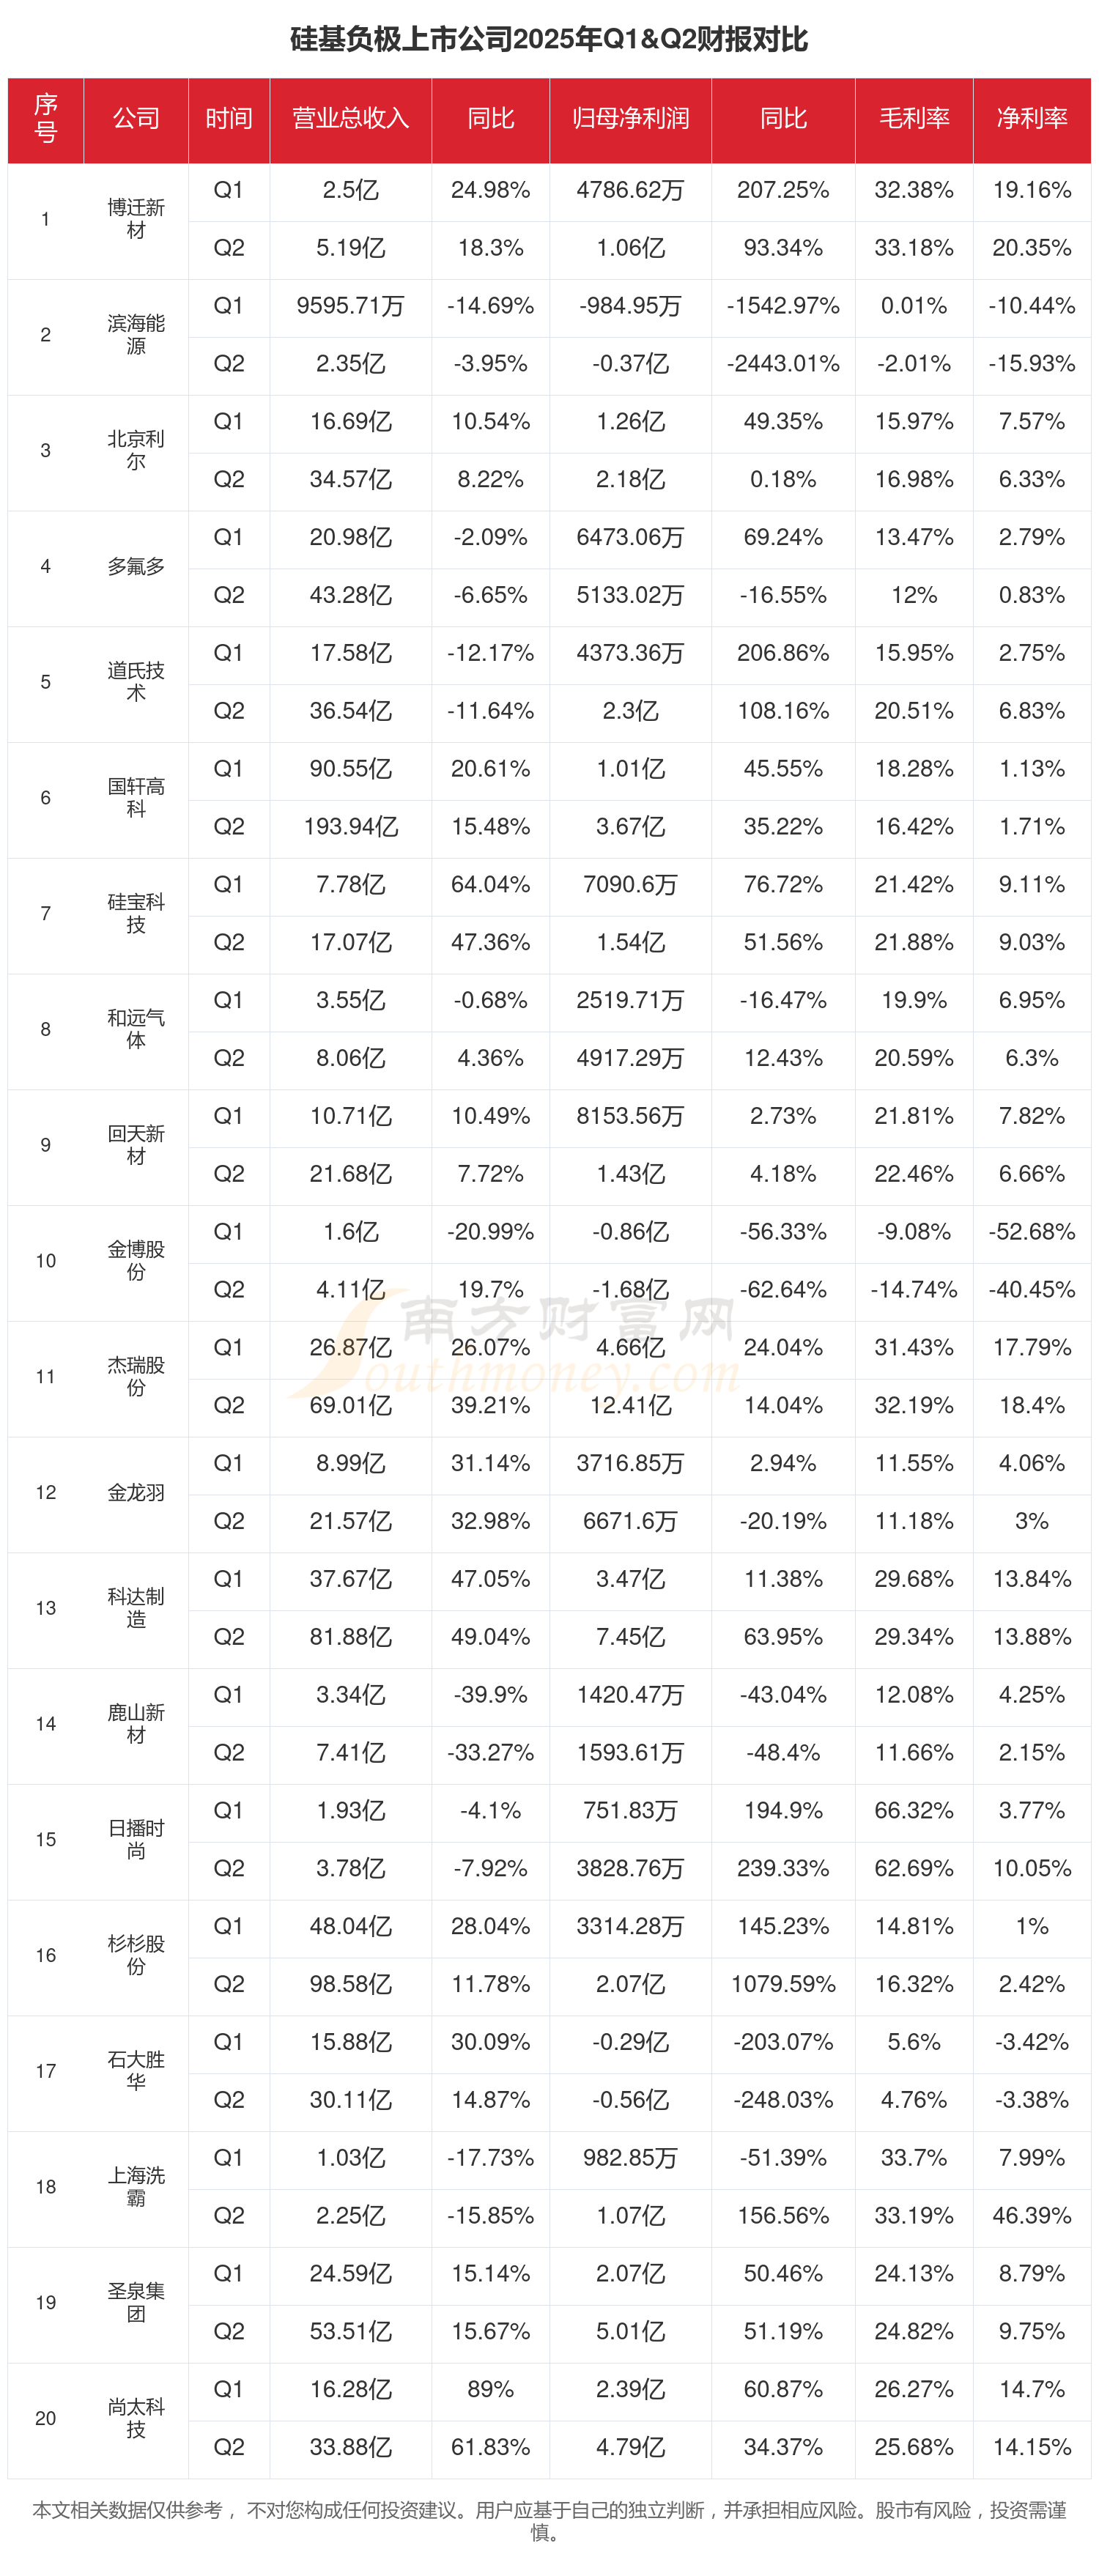Select the 净利率 header cell
Viewport: 1099px width, 2576px height.
click(1031, 119)
